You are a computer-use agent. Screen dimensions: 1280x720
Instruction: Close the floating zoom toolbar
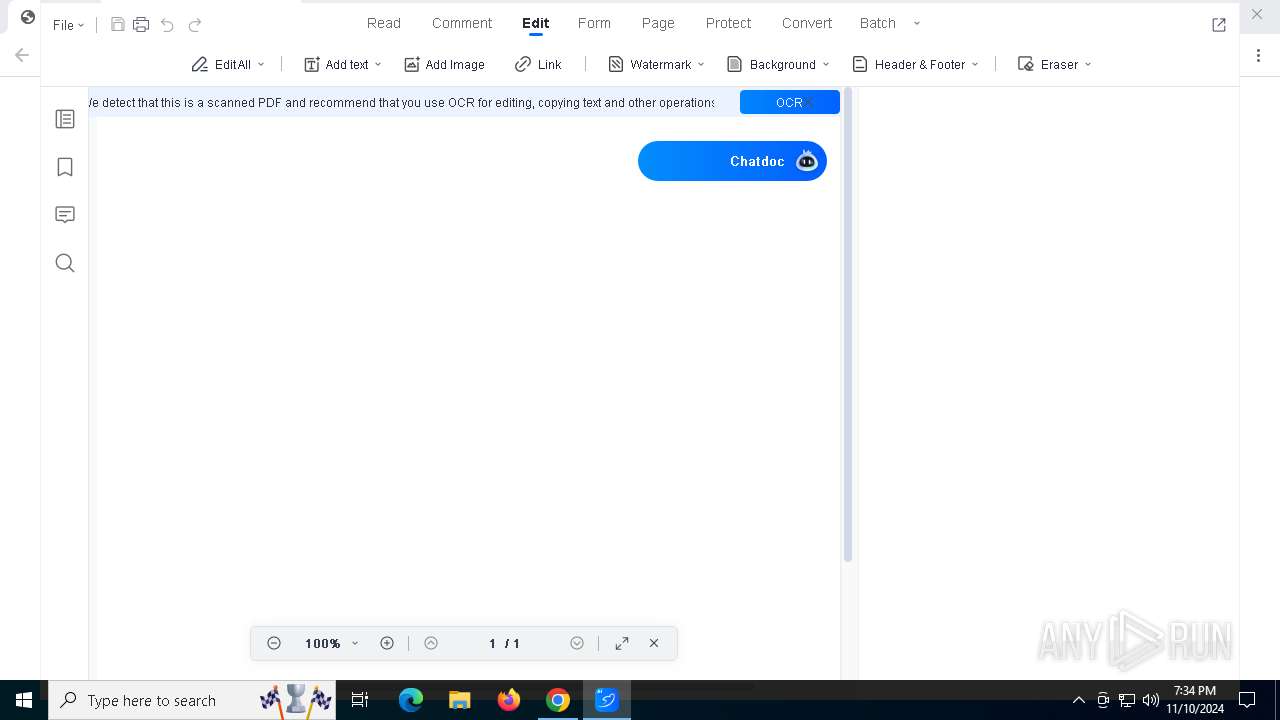654,643
